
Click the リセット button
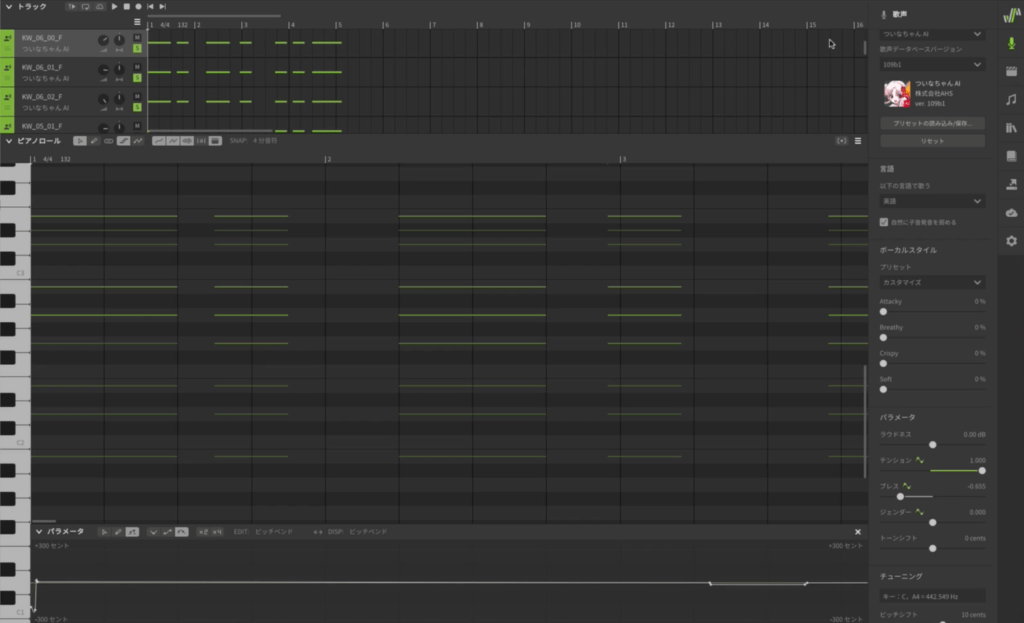(x=932, y=142)
